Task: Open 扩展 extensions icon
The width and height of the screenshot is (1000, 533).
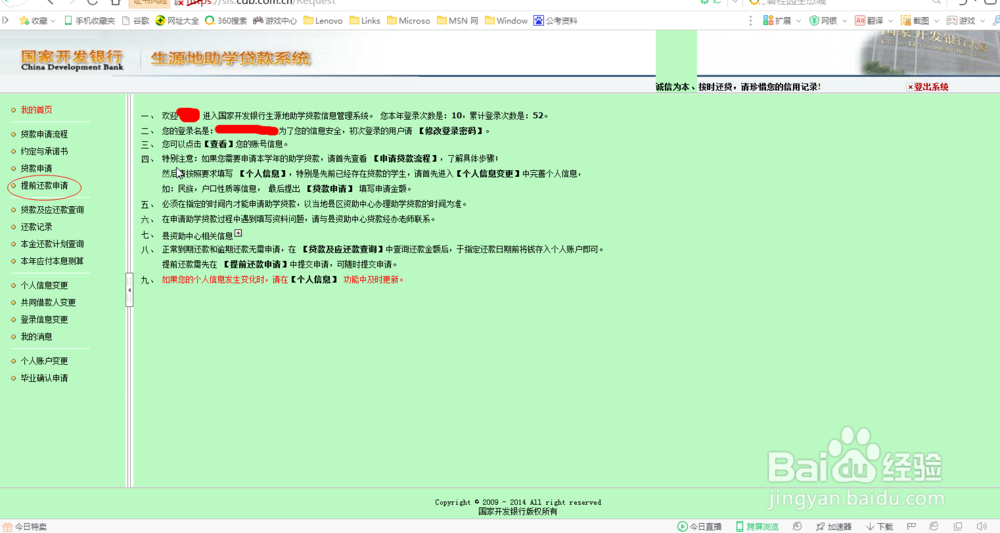Action: (x=768, y=21)
